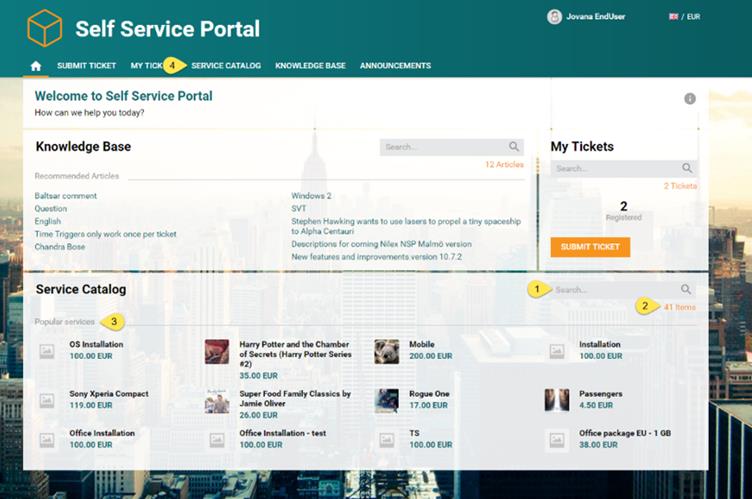Open the Passengers service thumbnail

point(557,400)
